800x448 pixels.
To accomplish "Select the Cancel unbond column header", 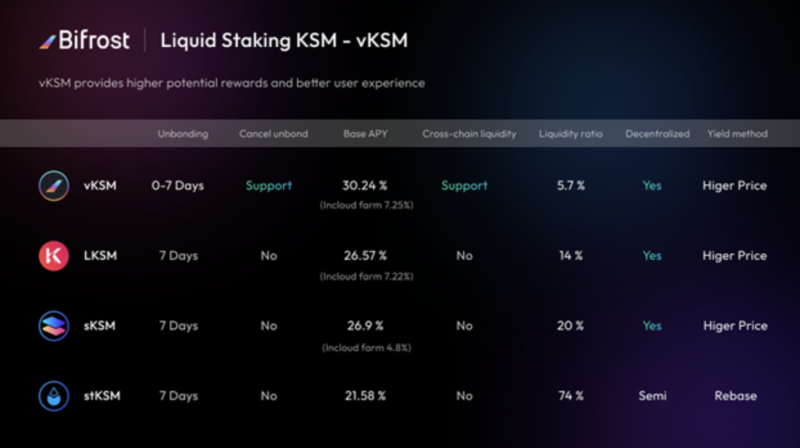I will pyautogui.click(x=273, y=134).
